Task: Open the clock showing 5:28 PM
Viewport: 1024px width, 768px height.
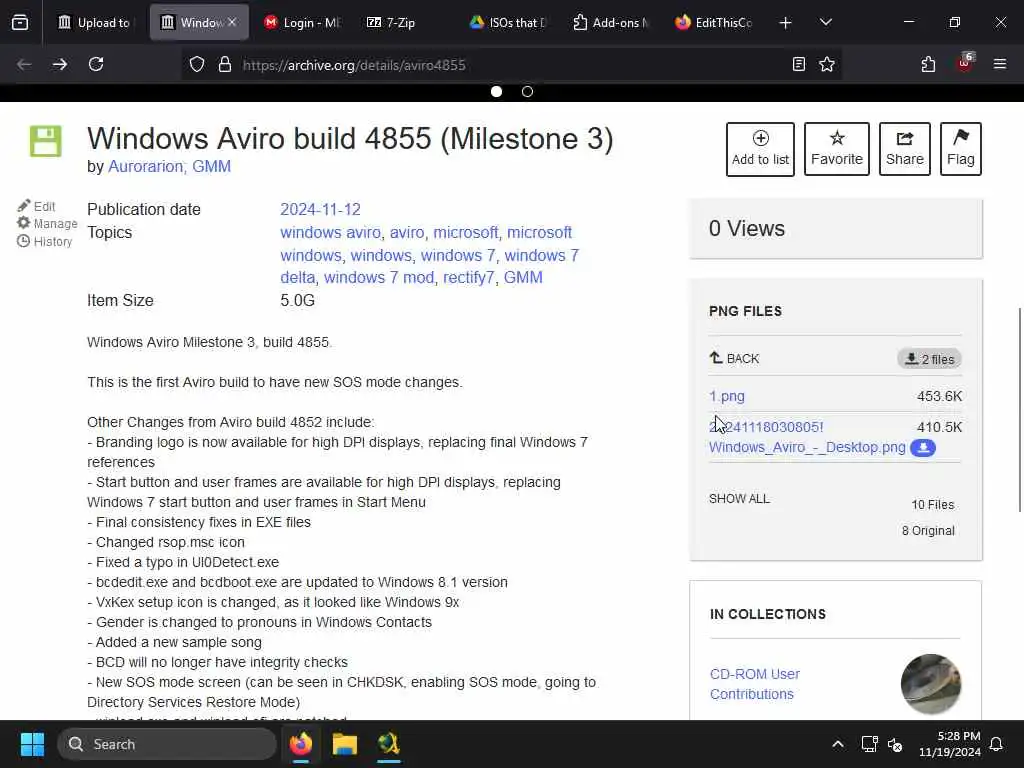Action: pos(950,744)
